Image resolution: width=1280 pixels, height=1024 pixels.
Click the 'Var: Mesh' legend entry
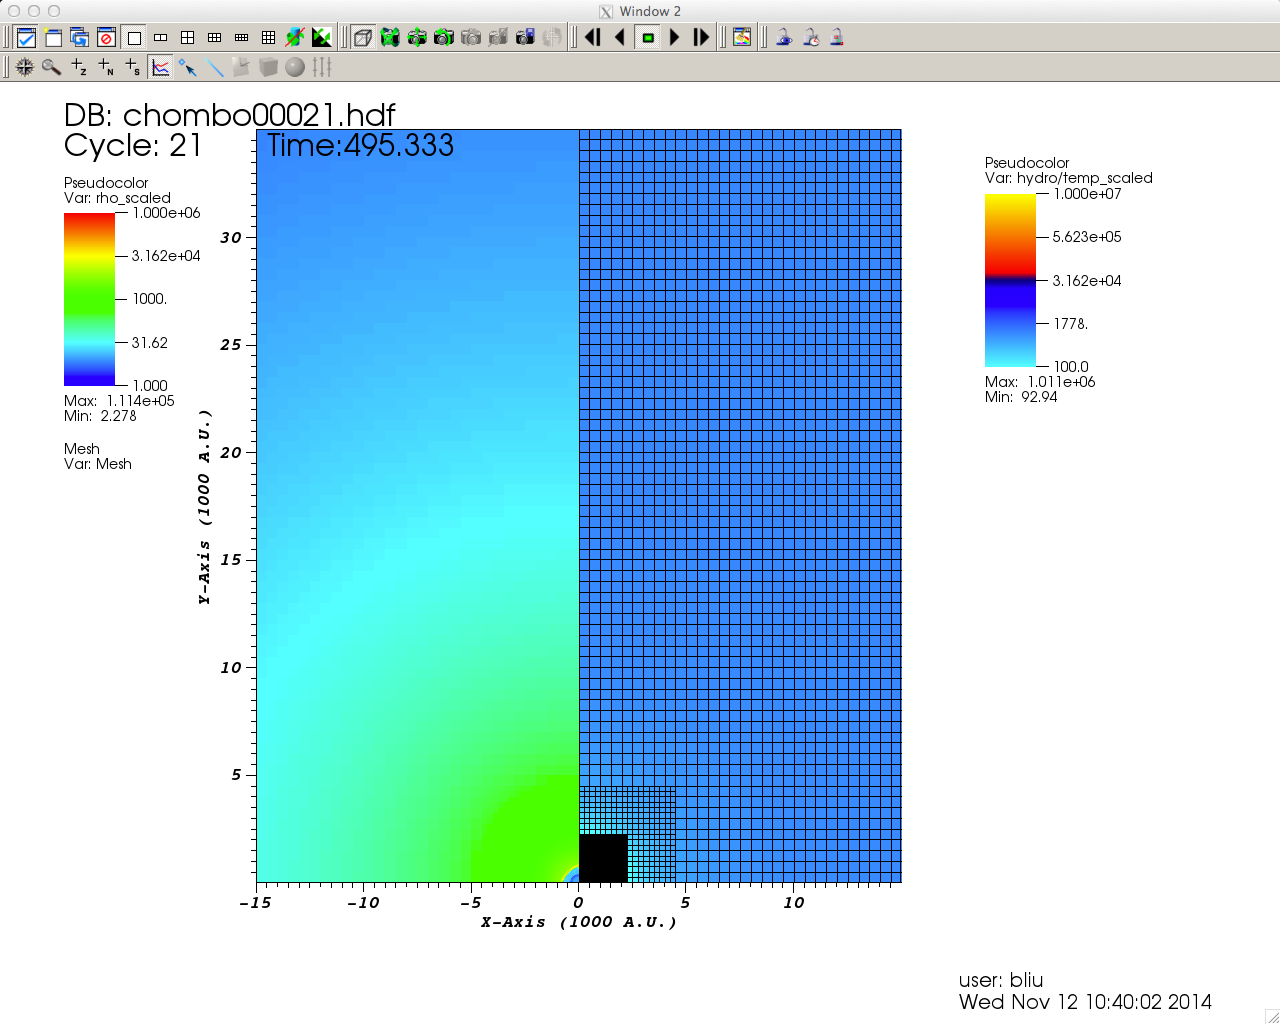pyautogui.click(x=98, y=464)
